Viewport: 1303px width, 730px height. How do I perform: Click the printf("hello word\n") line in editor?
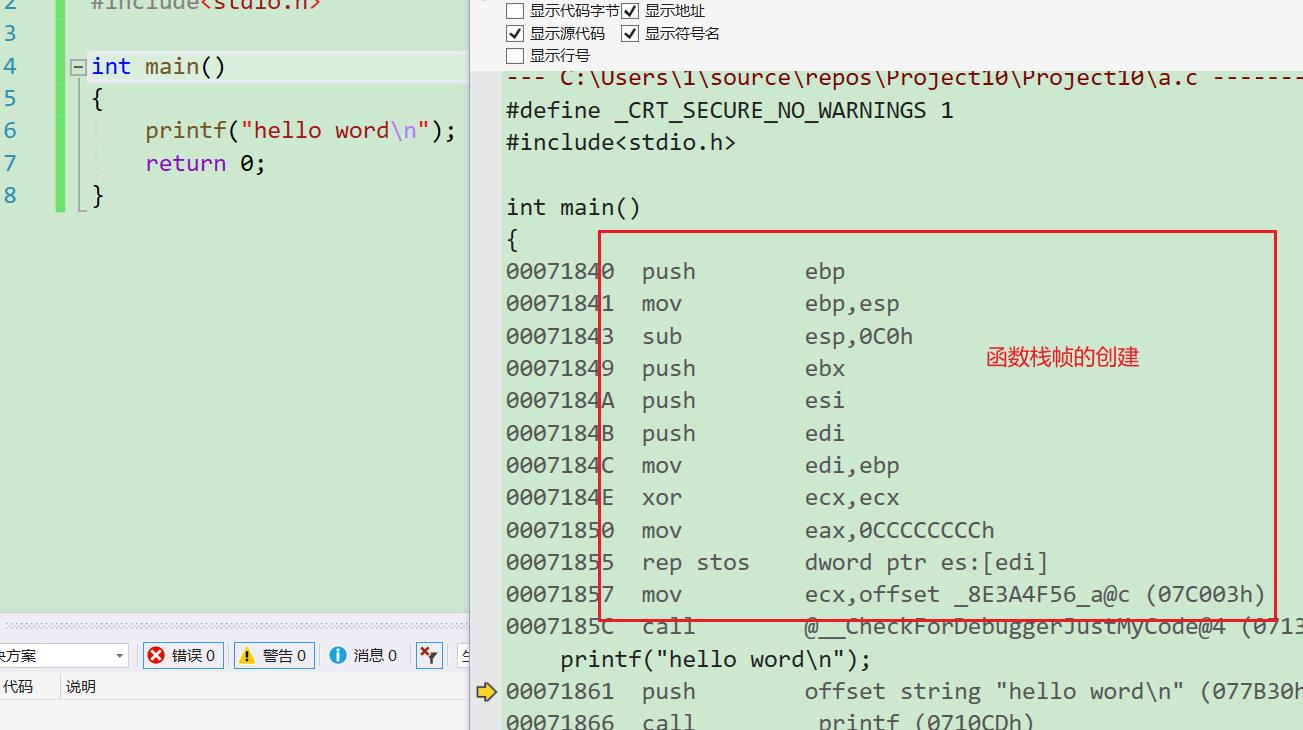300,131
